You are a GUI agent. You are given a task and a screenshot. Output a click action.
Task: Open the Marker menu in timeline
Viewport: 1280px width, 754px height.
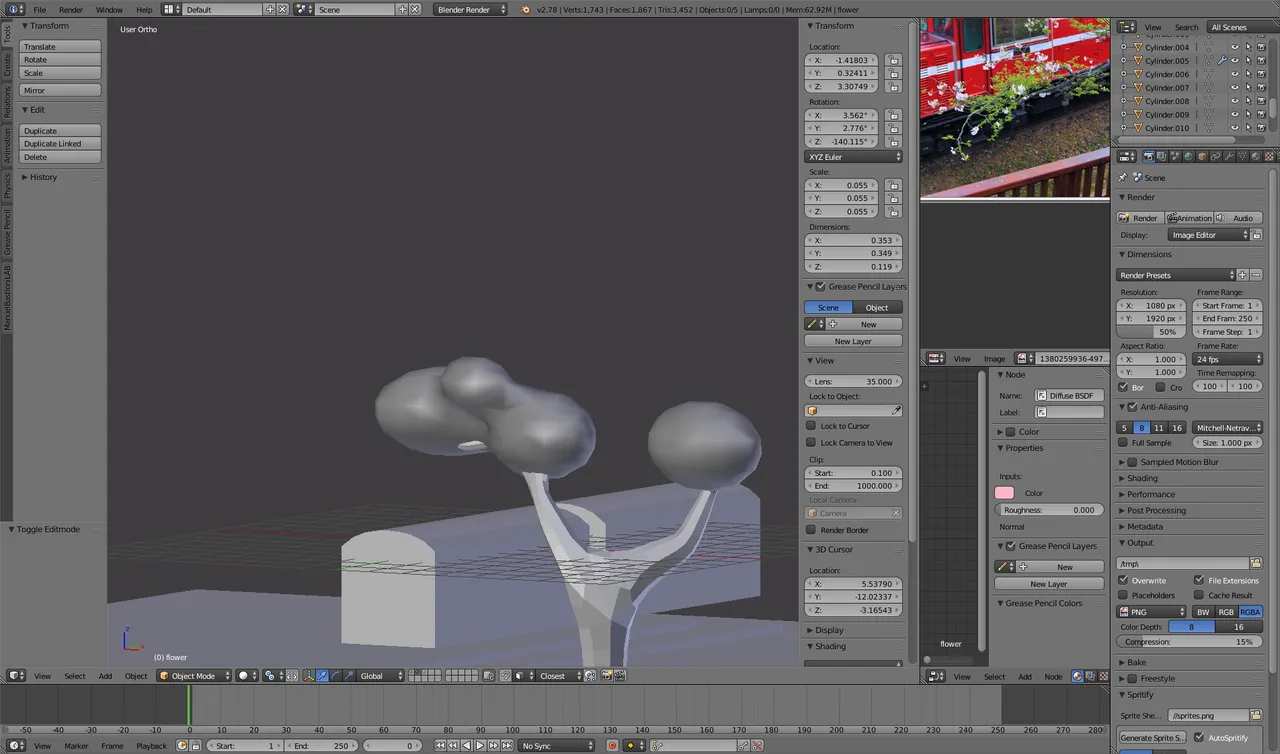[x=76, y=746]
